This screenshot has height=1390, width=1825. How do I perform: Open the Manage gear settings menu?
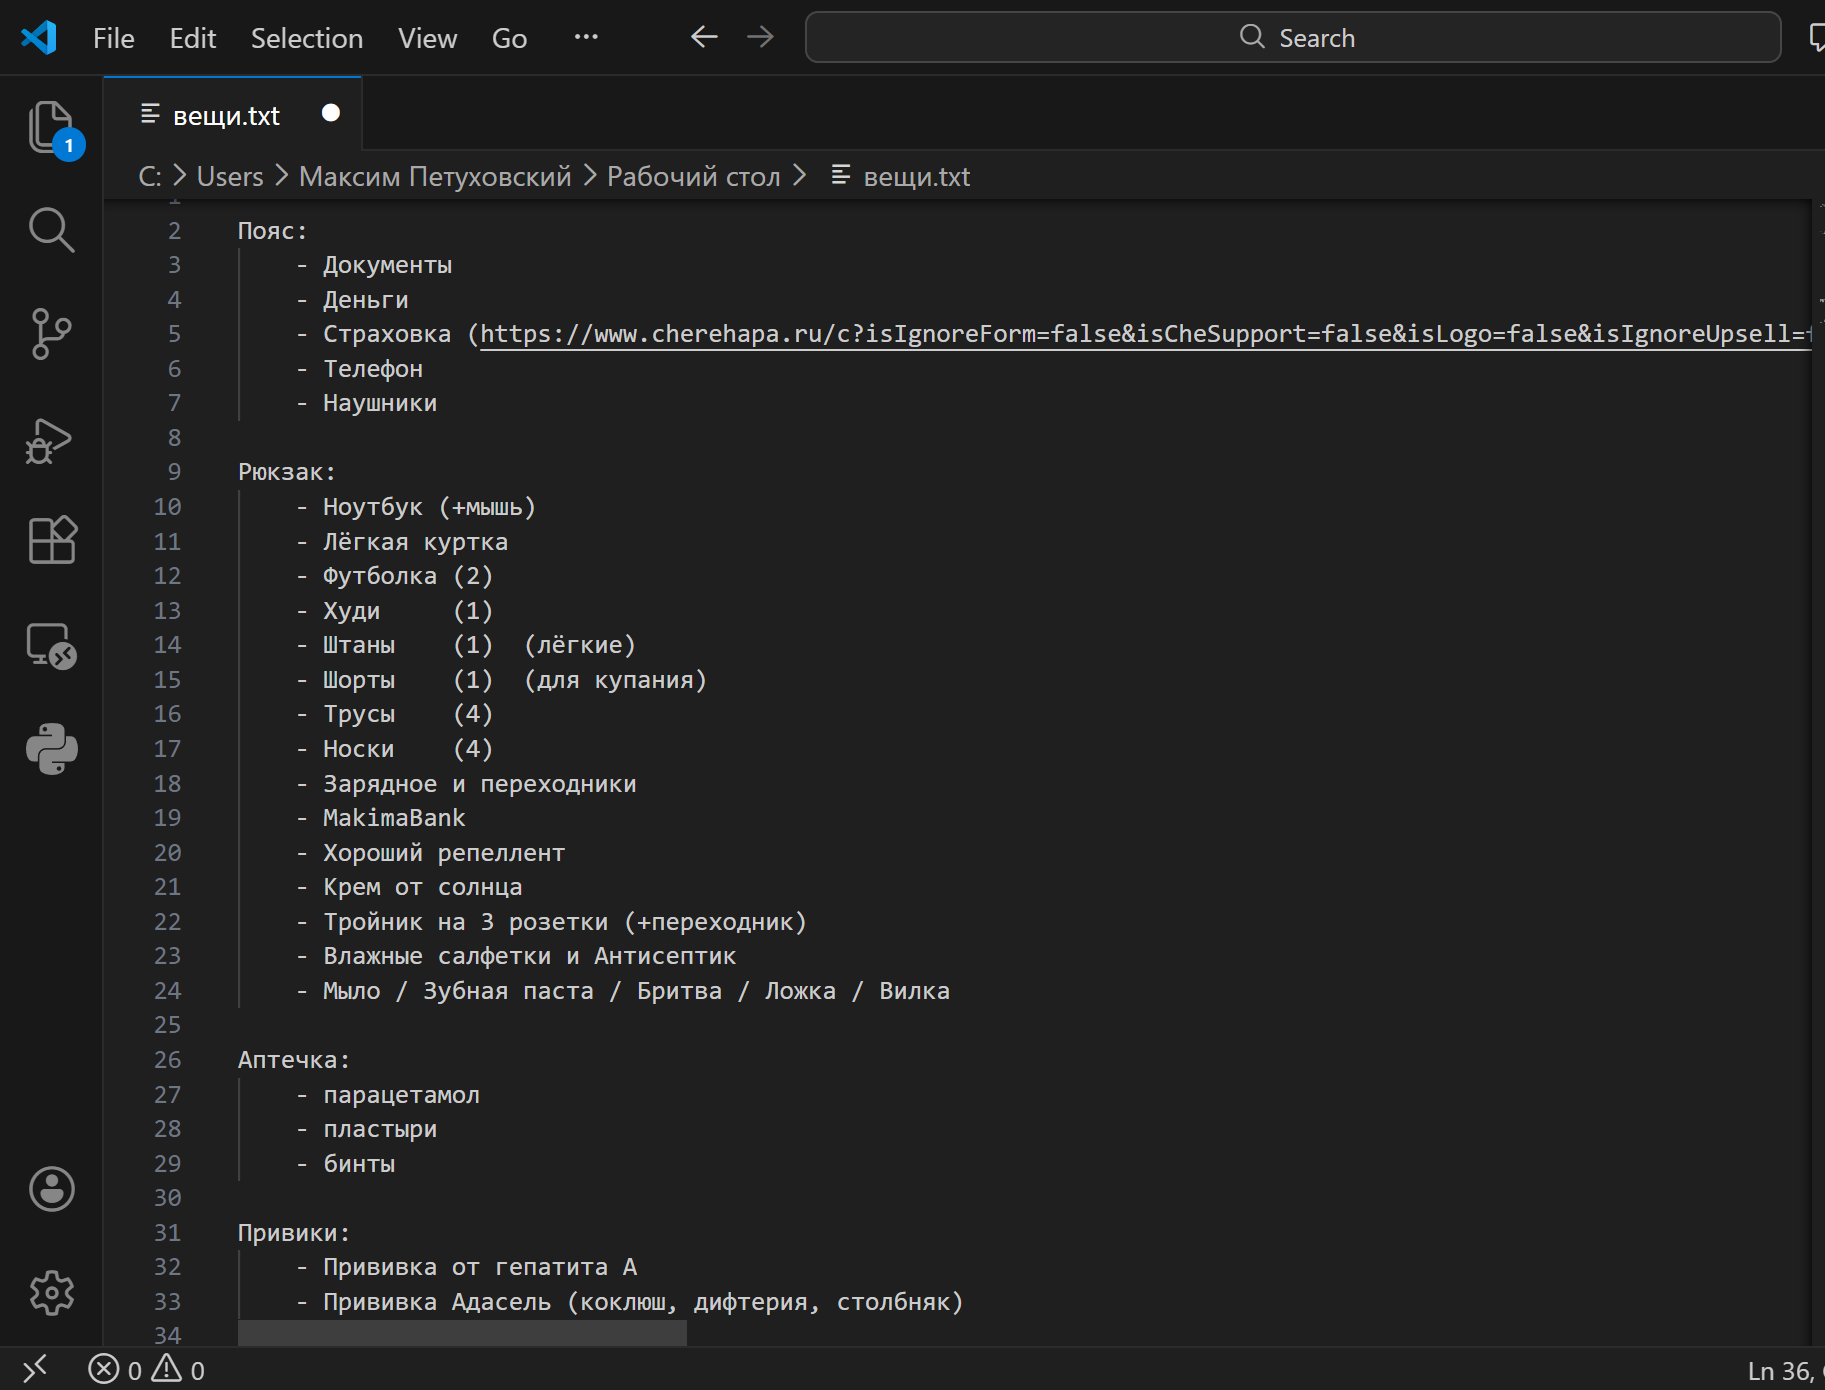click(x=52, y=1293)
